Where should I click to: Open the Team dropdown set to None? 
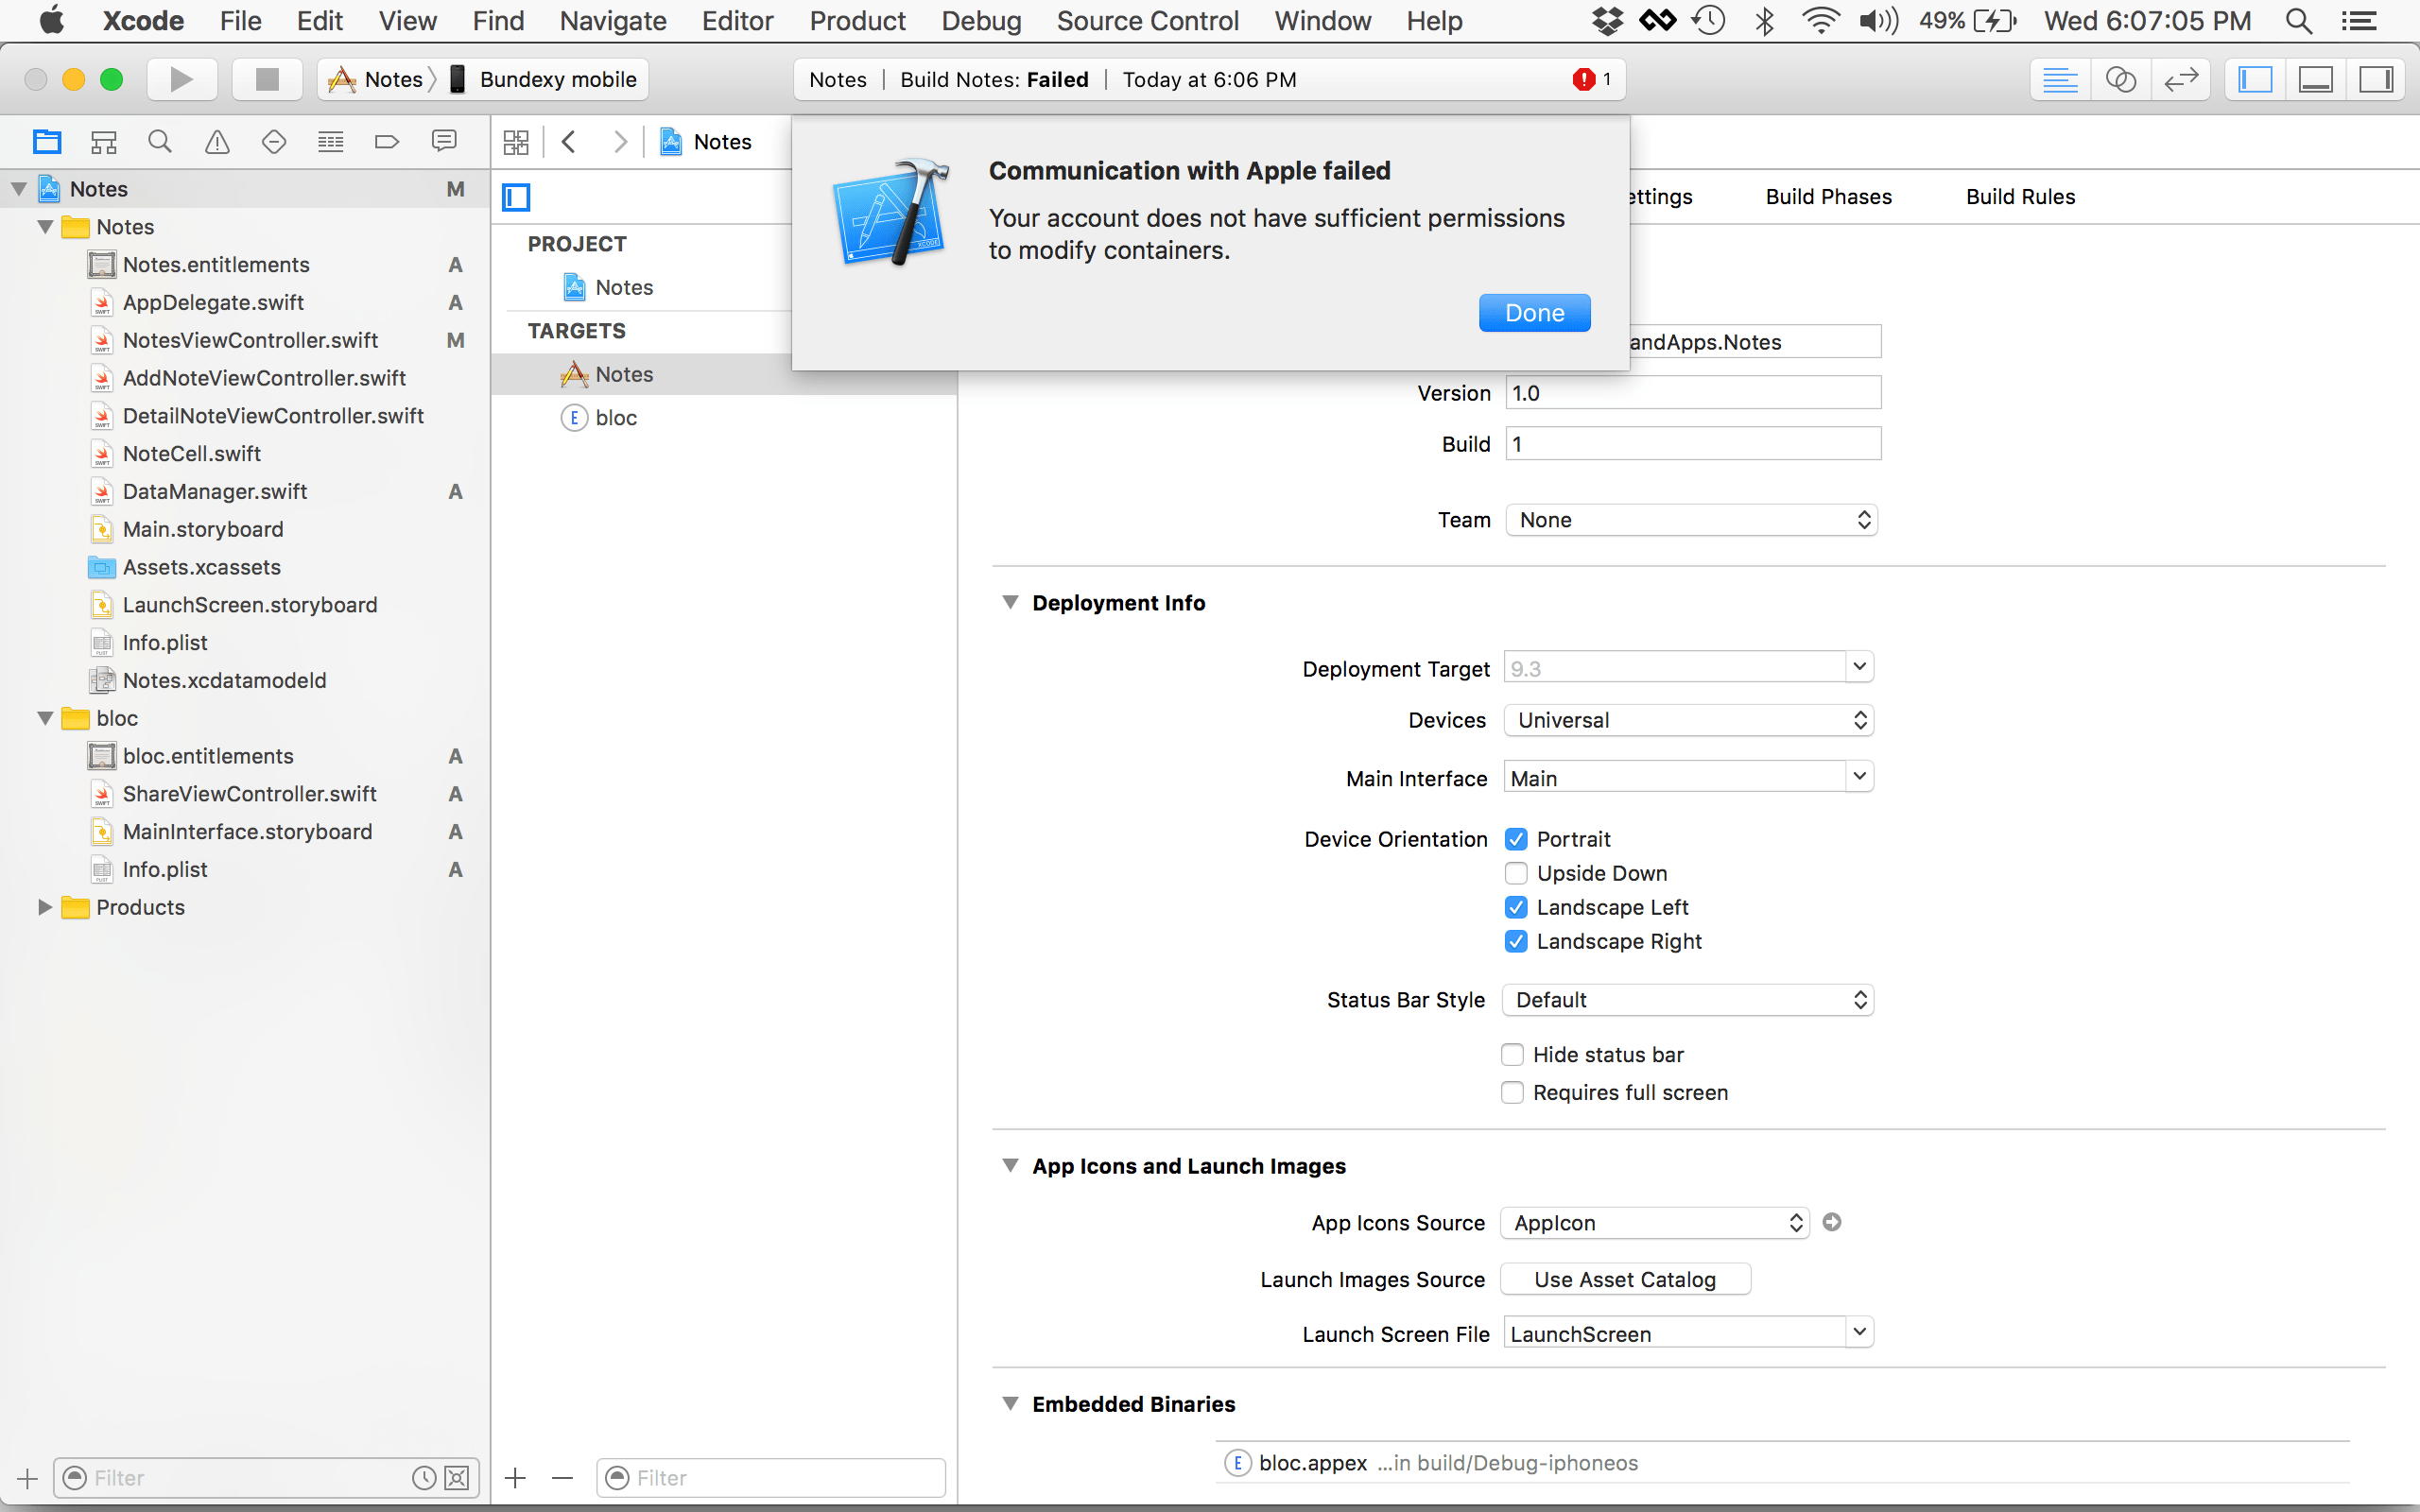pyautogui.click(x=1690, y=519)
